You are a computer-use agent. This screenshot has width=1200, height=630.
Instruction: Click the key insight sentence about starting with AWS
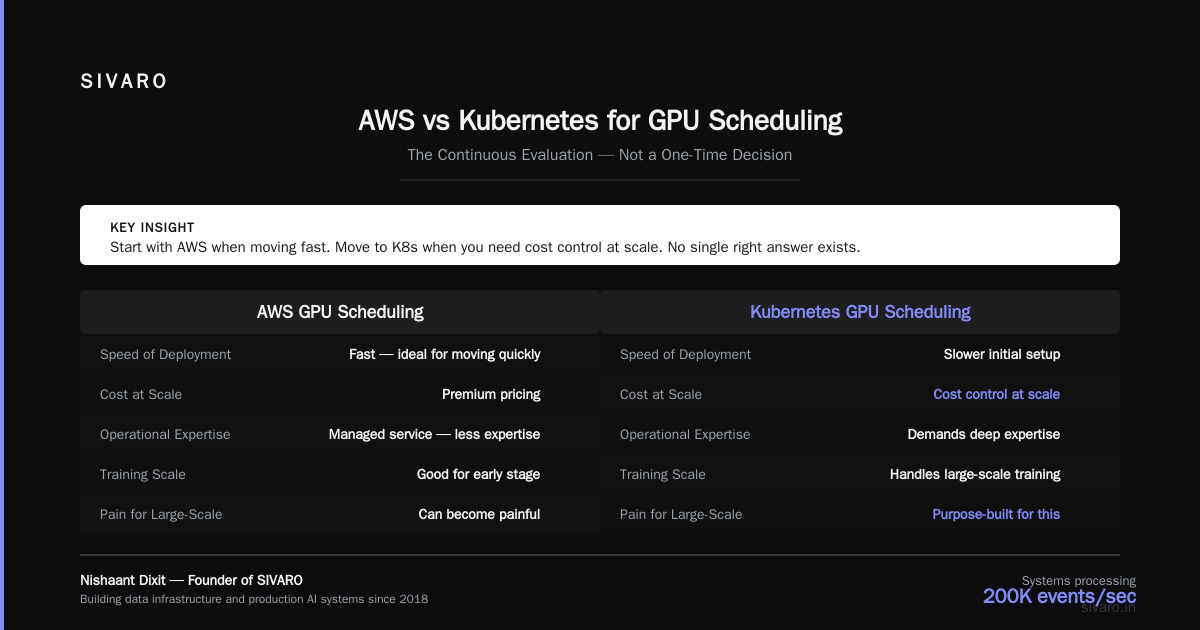[x=485, y=246]
